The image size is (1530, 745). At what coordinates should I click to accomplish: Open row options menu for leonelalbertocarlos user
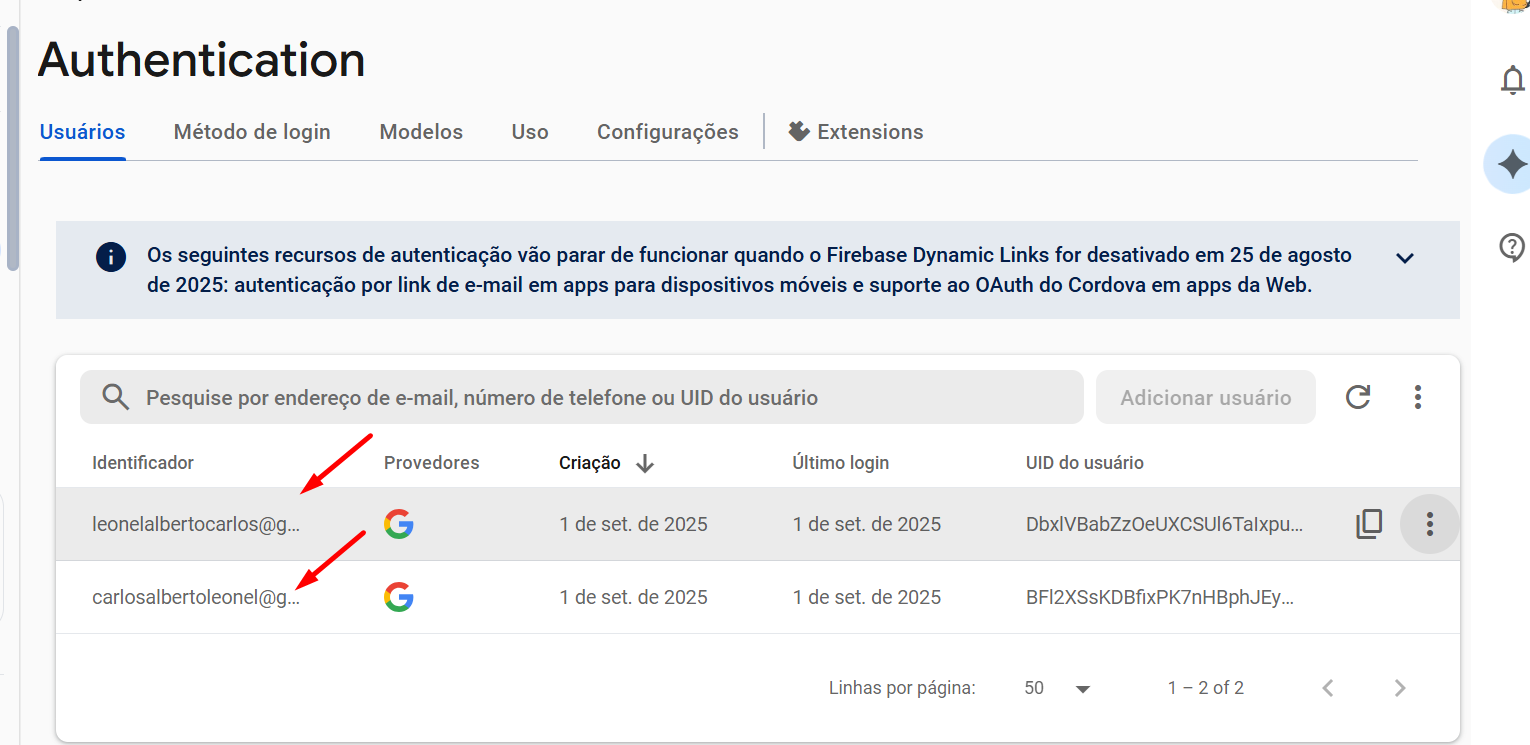pyautogui.click(x=1429, y=523)
